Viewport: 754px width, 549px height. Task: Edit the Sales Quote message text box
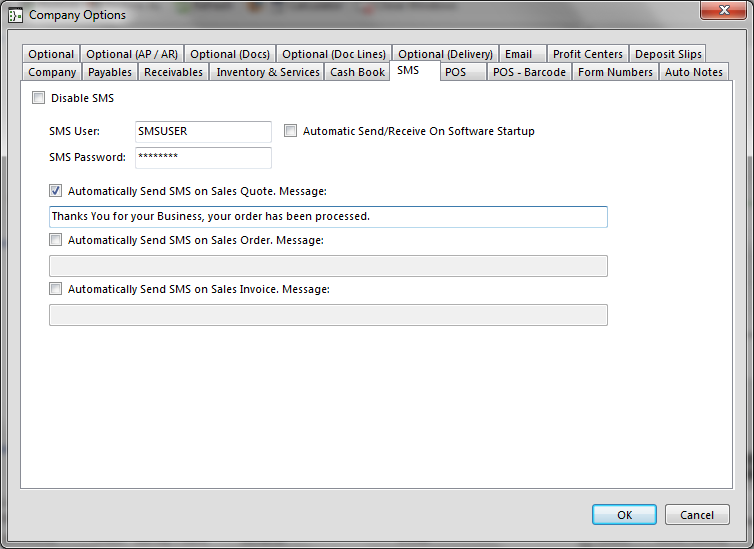(x=328, y=217)
